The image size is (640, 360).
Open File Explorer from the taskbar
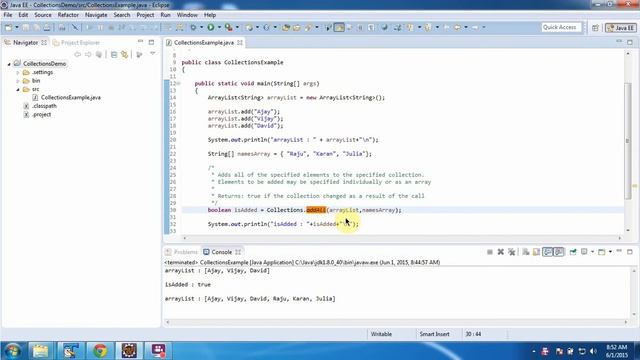tap(40, 351)
